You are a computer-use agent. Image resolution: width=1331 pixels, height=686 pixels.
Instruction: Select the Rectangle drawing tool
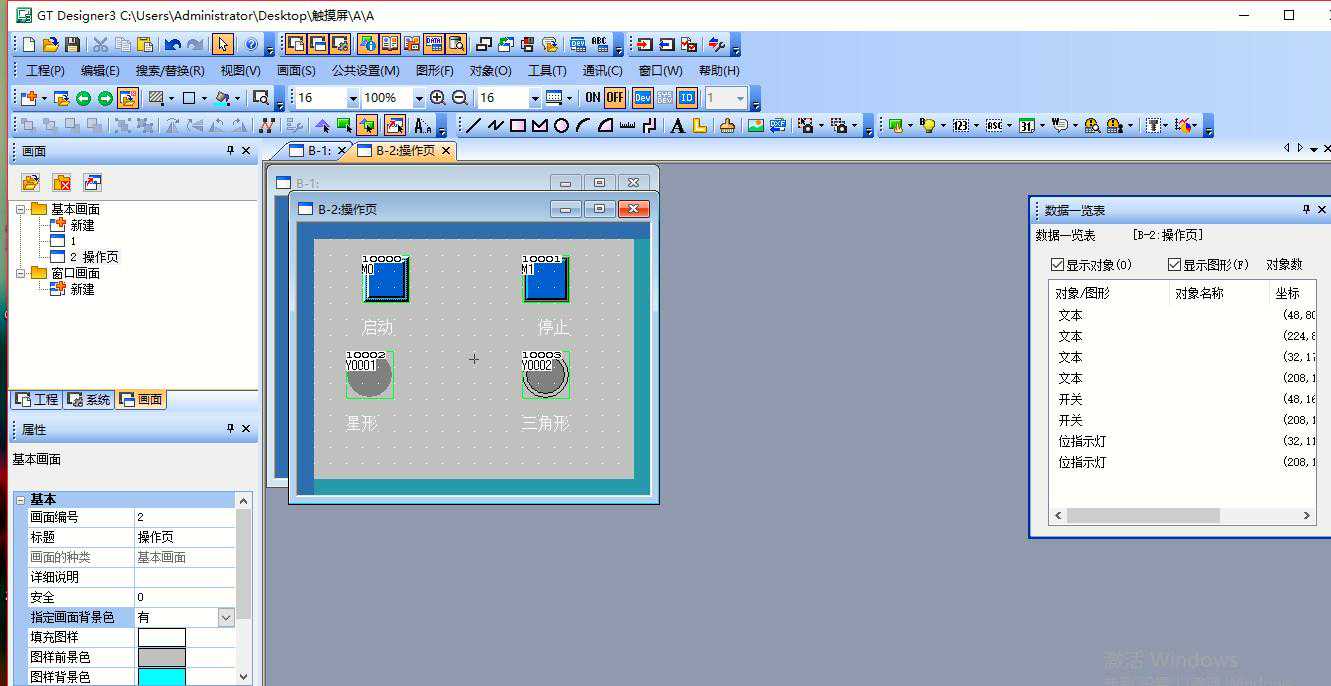click(517, 125)
